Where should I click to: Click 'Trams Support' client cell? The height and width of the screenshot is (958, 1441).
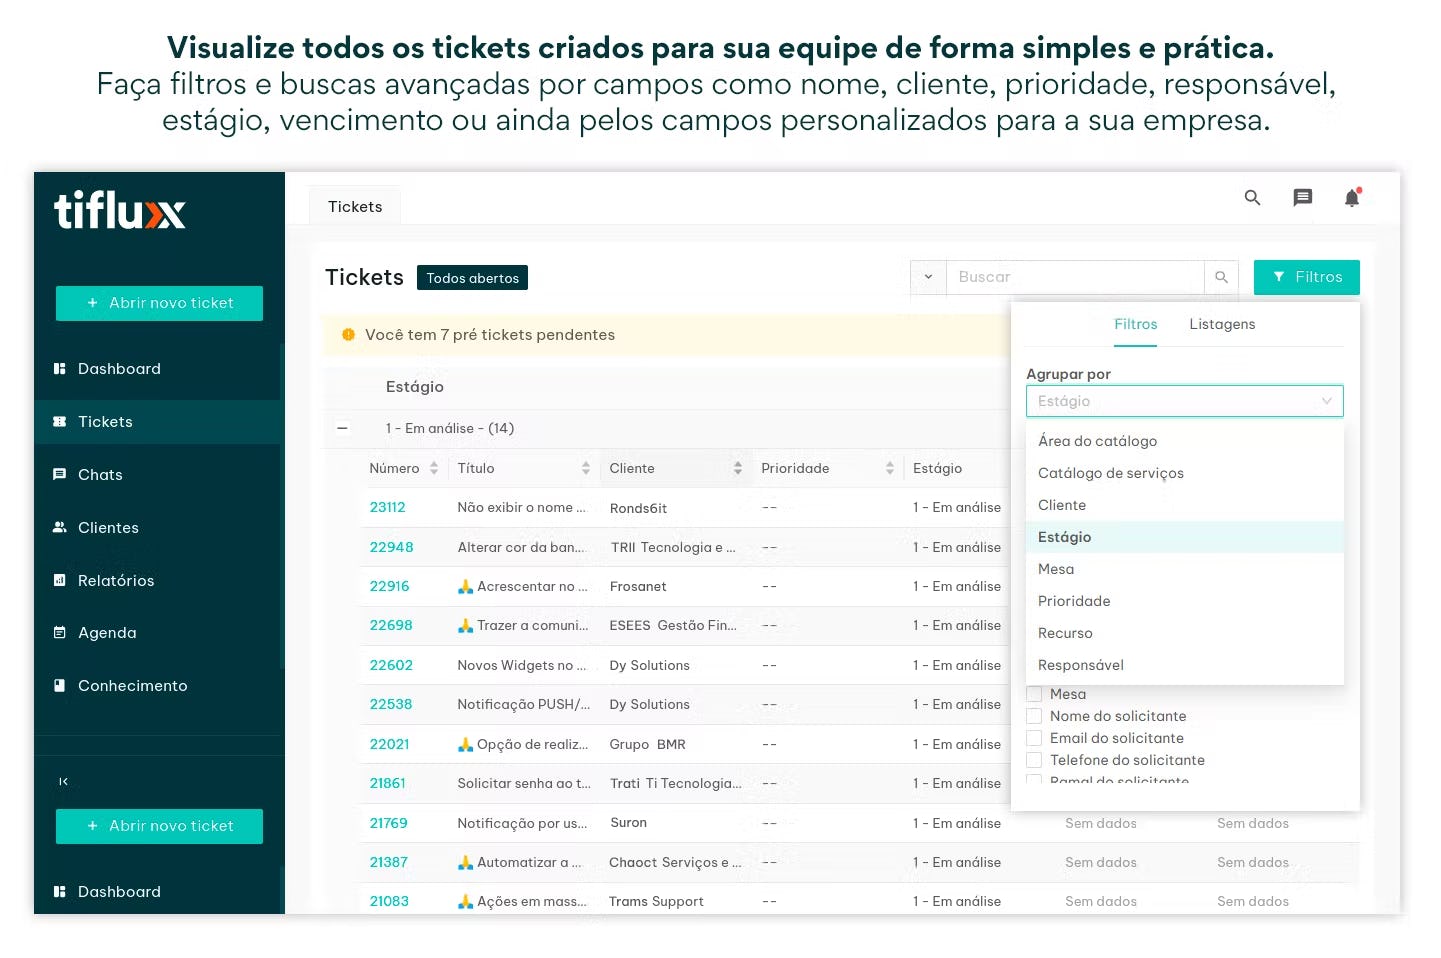pos(656,901)
